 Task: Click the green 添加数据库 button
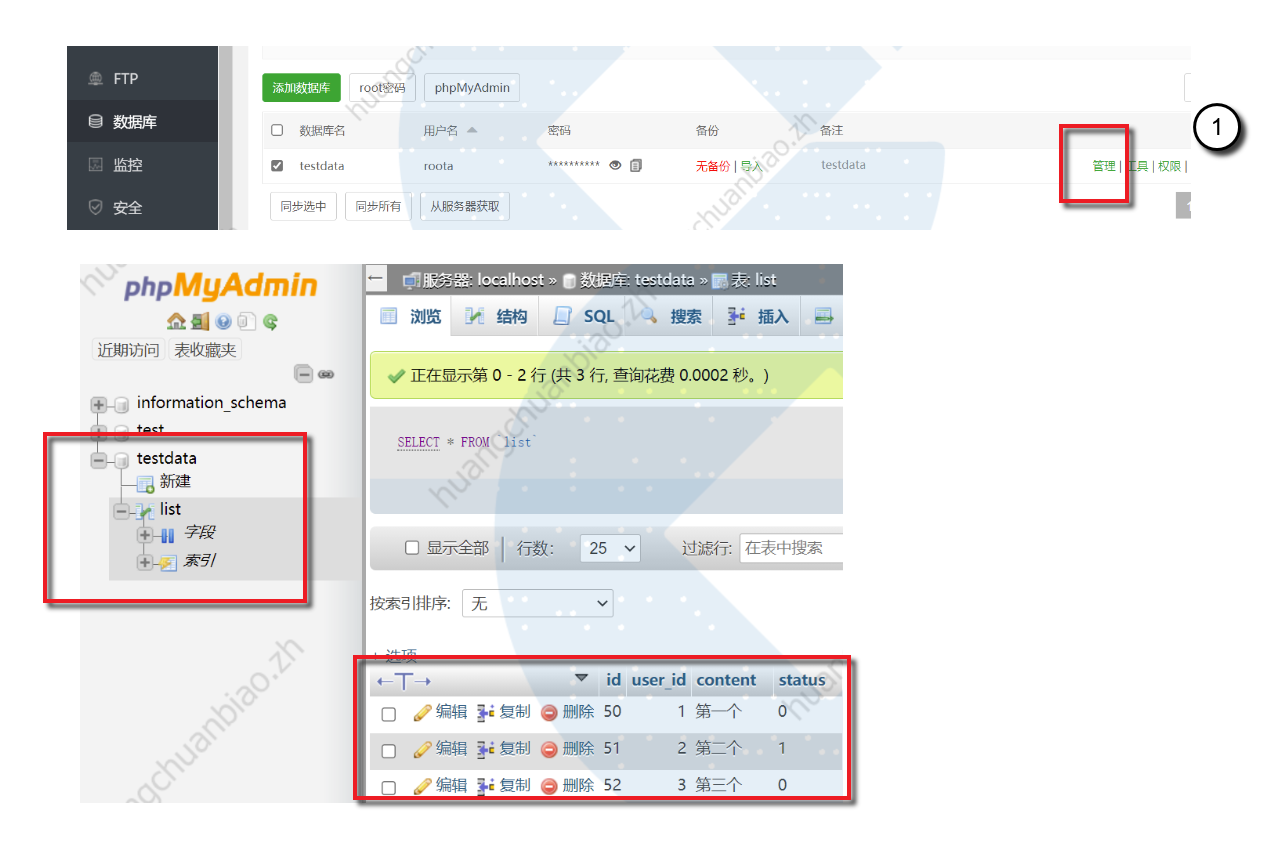pos(301,87)
